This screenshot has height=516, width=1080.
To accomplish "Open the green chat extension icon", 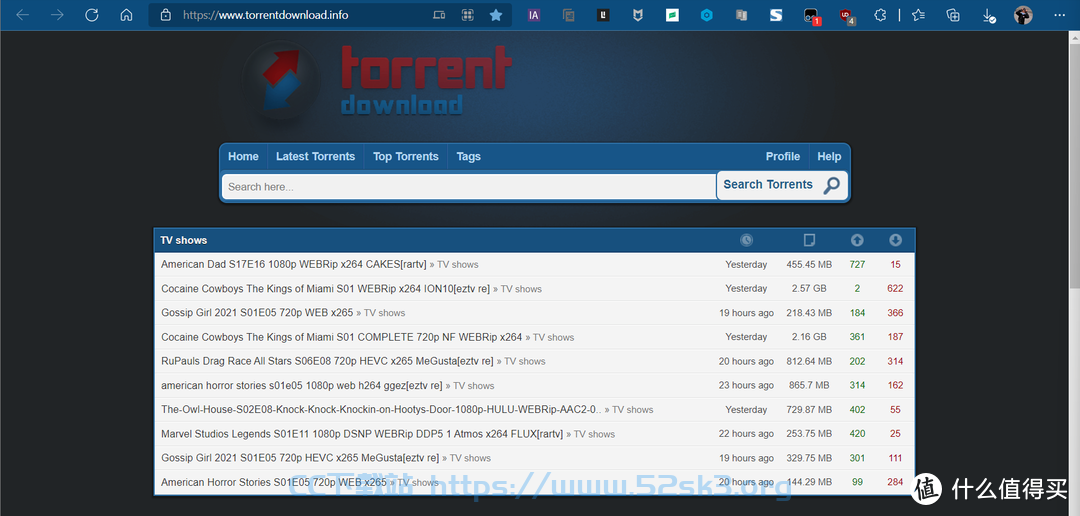I will pos(672,15).
